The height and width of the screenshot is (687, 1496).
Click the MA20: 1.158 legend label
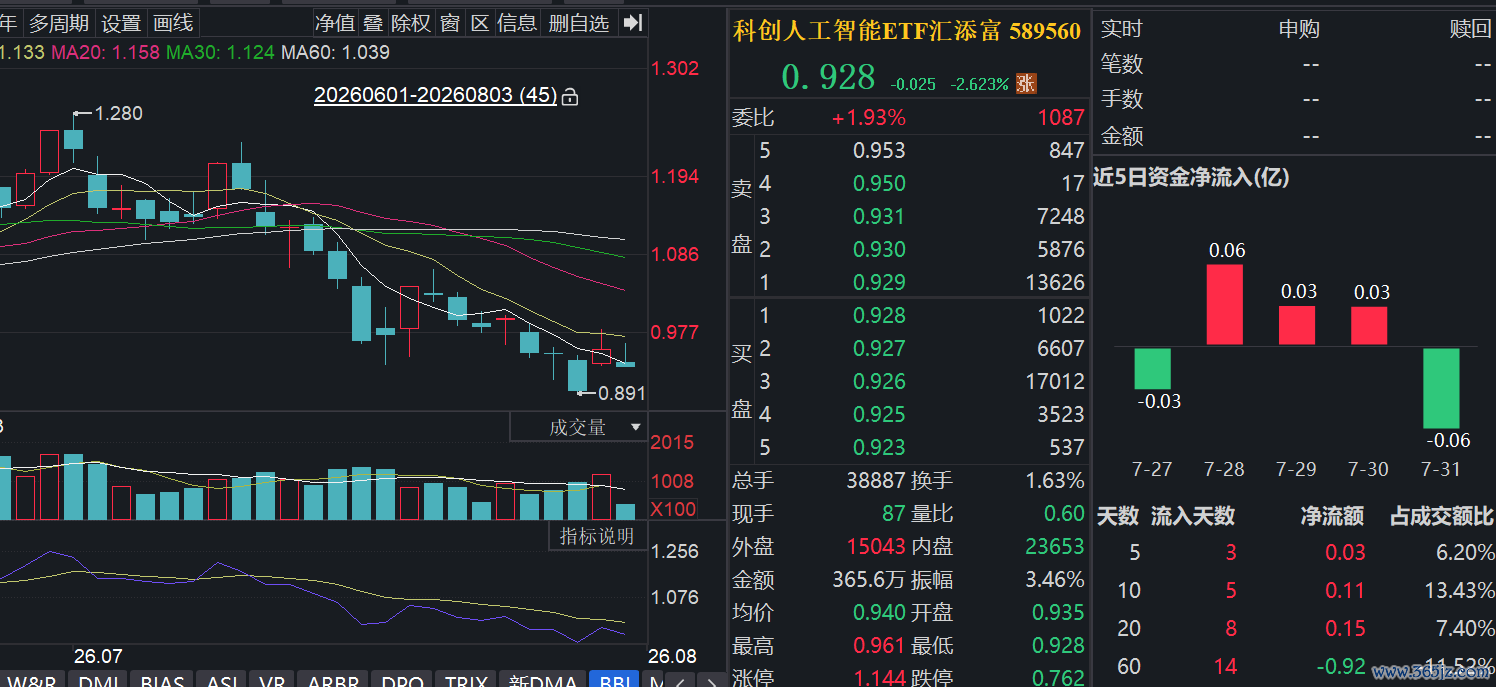pyautogui.click(x=105, y=52)
